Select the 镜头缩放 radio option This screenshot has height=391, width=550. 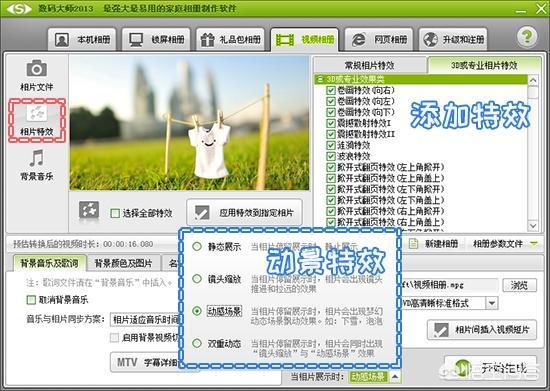click(197, 279)
